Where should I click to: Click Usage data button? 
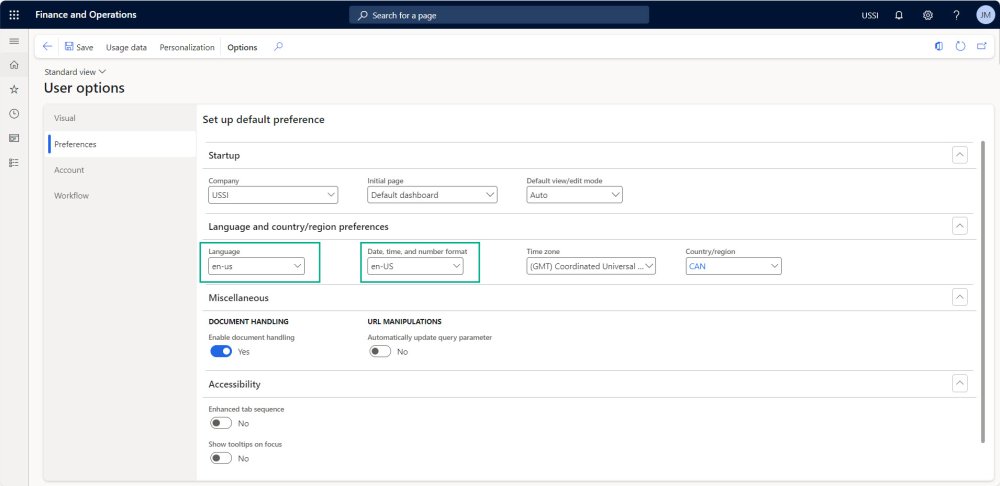coord(126,47)
